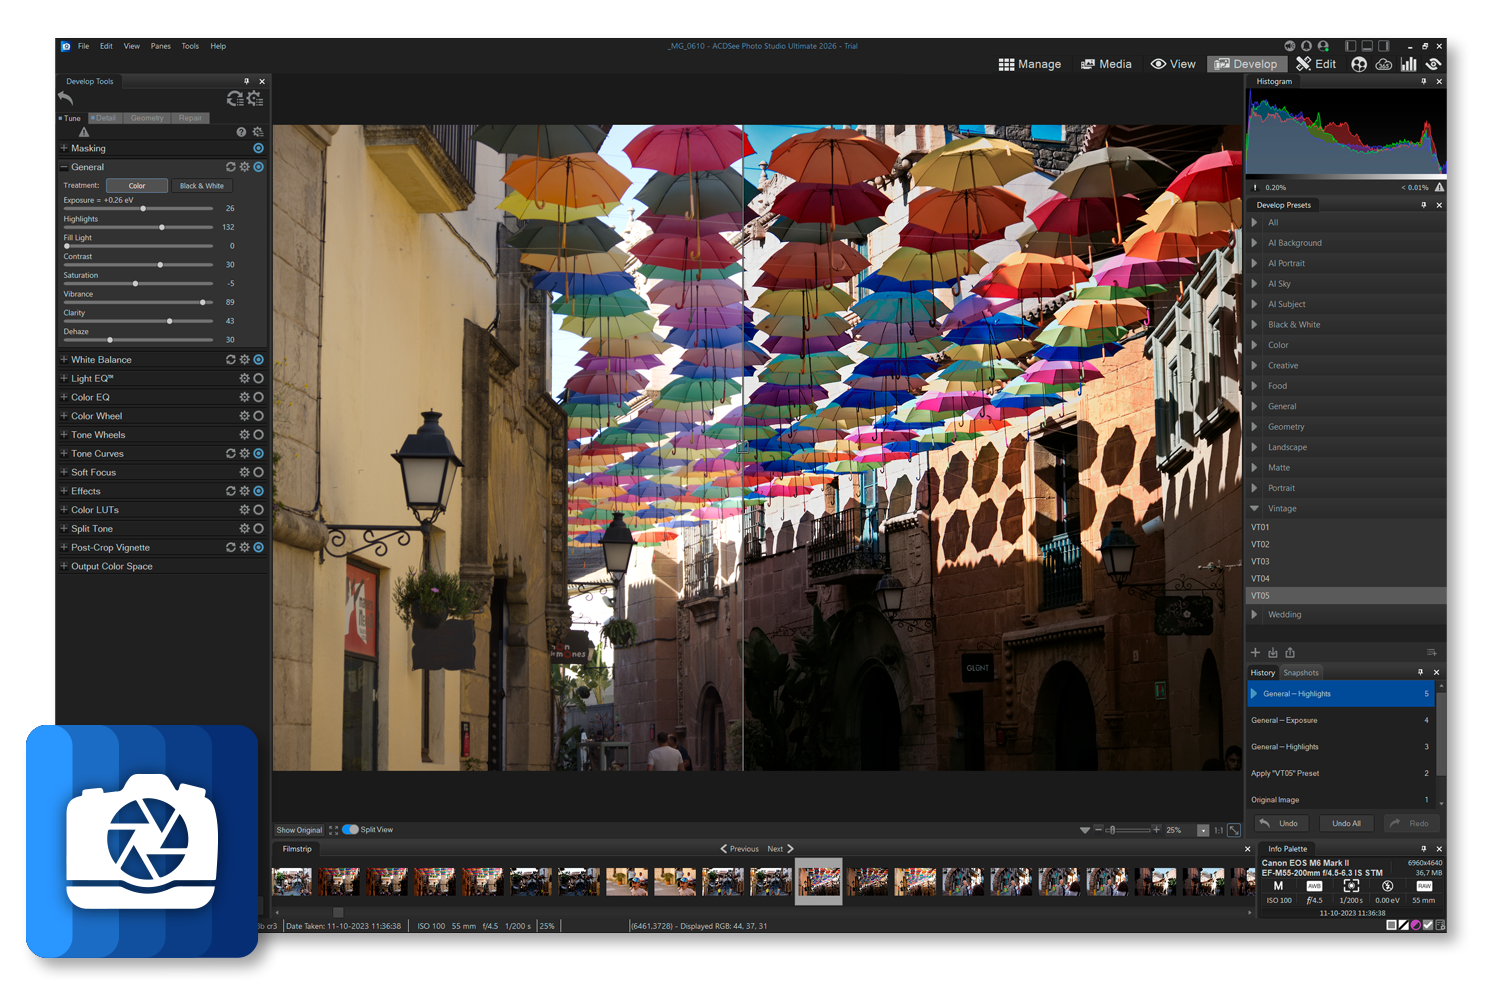
Task: Click the notification bell icon
Action: tap(1306, 46)
